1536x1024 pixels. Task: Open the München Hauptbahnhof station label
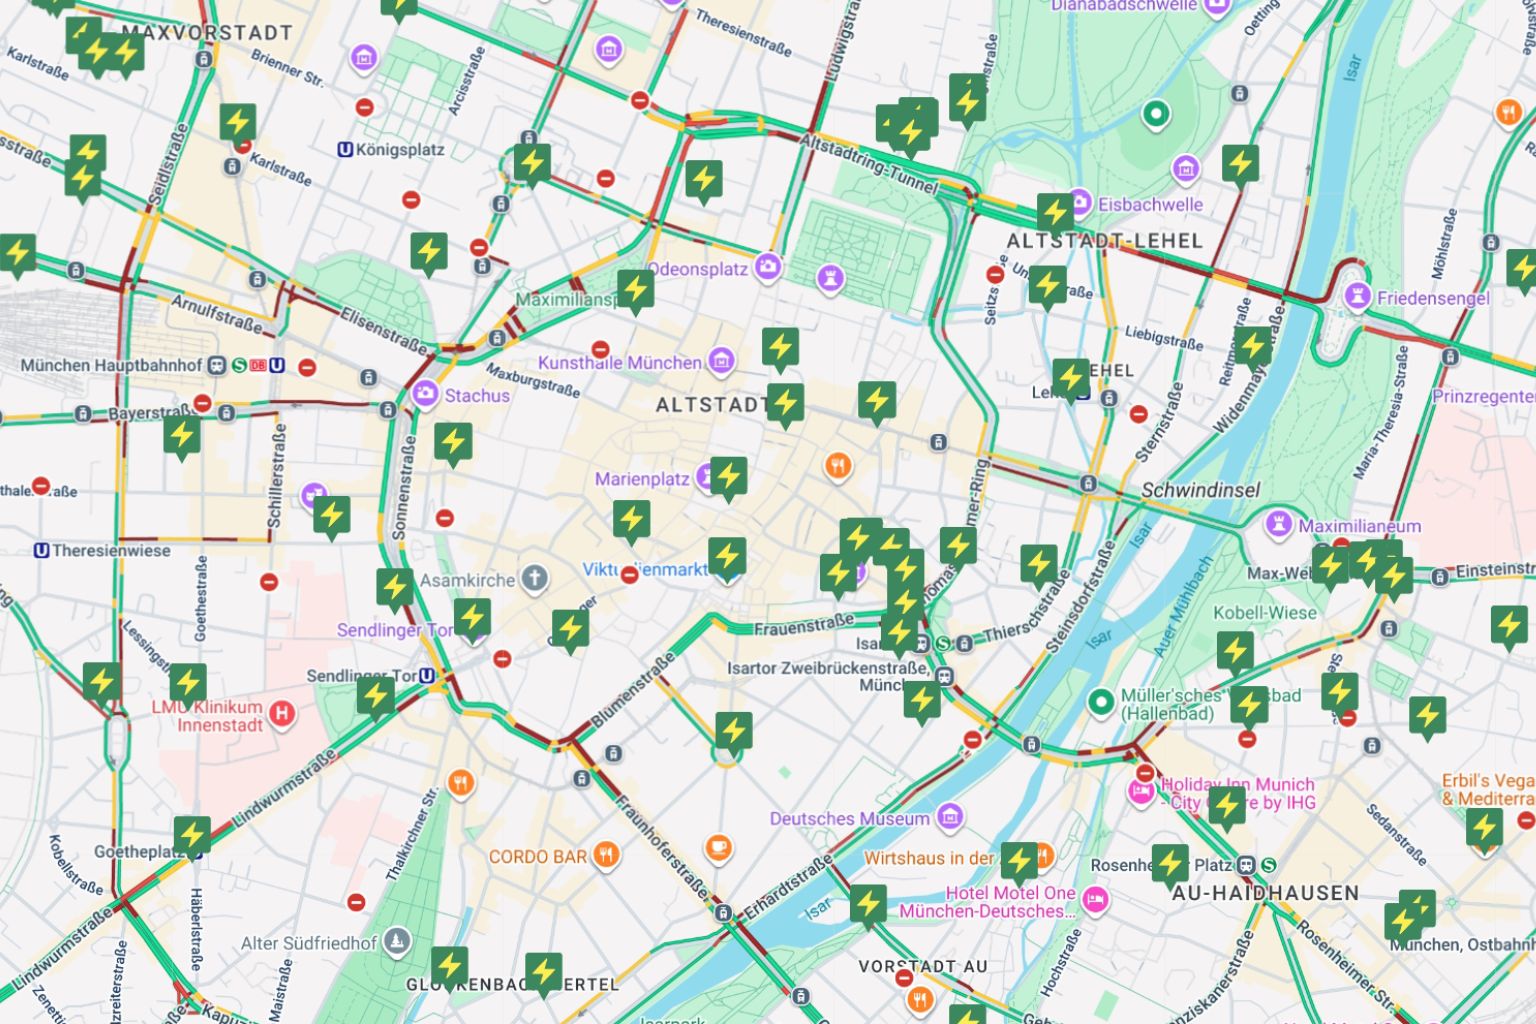[x=111, y=366]
